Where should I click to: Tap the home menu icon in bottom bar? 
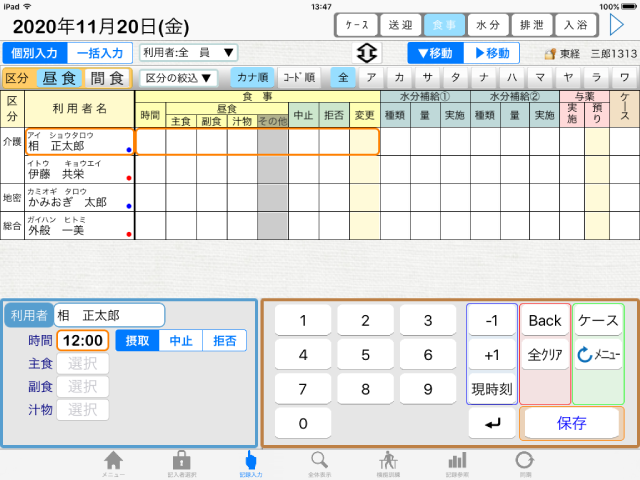tap(114, 461)
